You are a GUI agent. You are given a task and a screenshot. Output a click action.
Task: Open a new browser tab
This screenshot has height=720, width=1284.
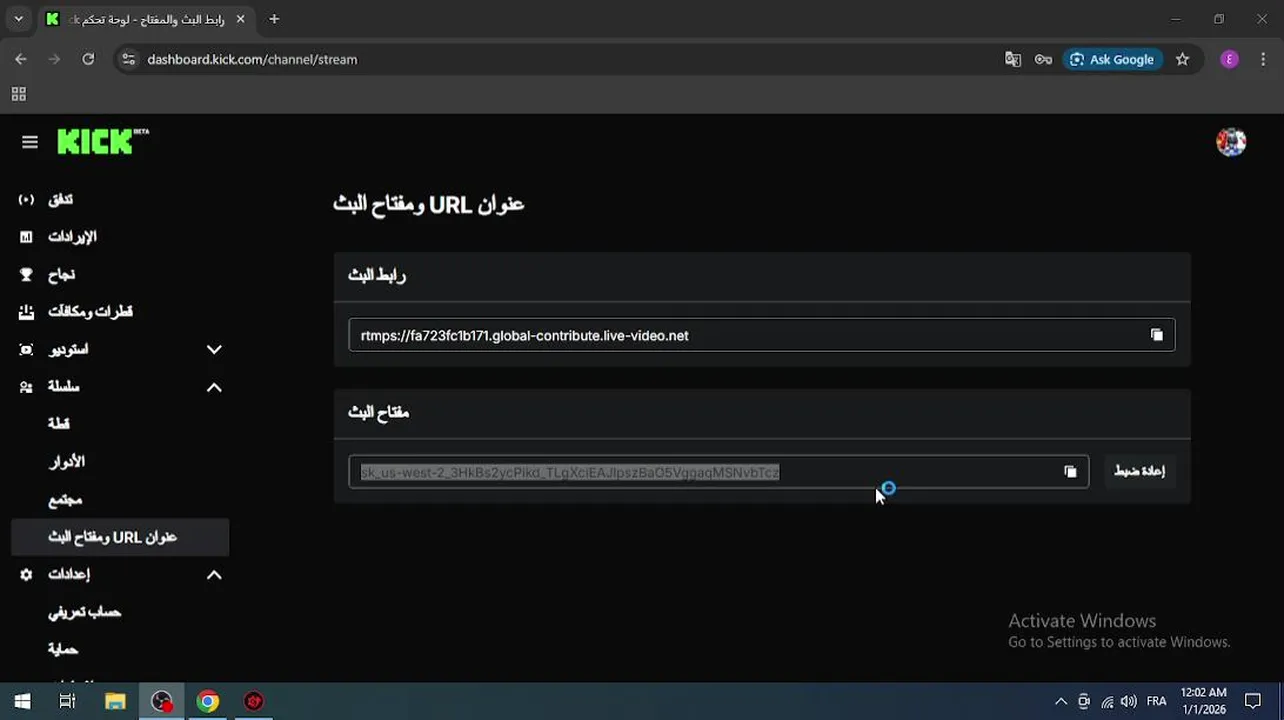[x=274, y=19]
